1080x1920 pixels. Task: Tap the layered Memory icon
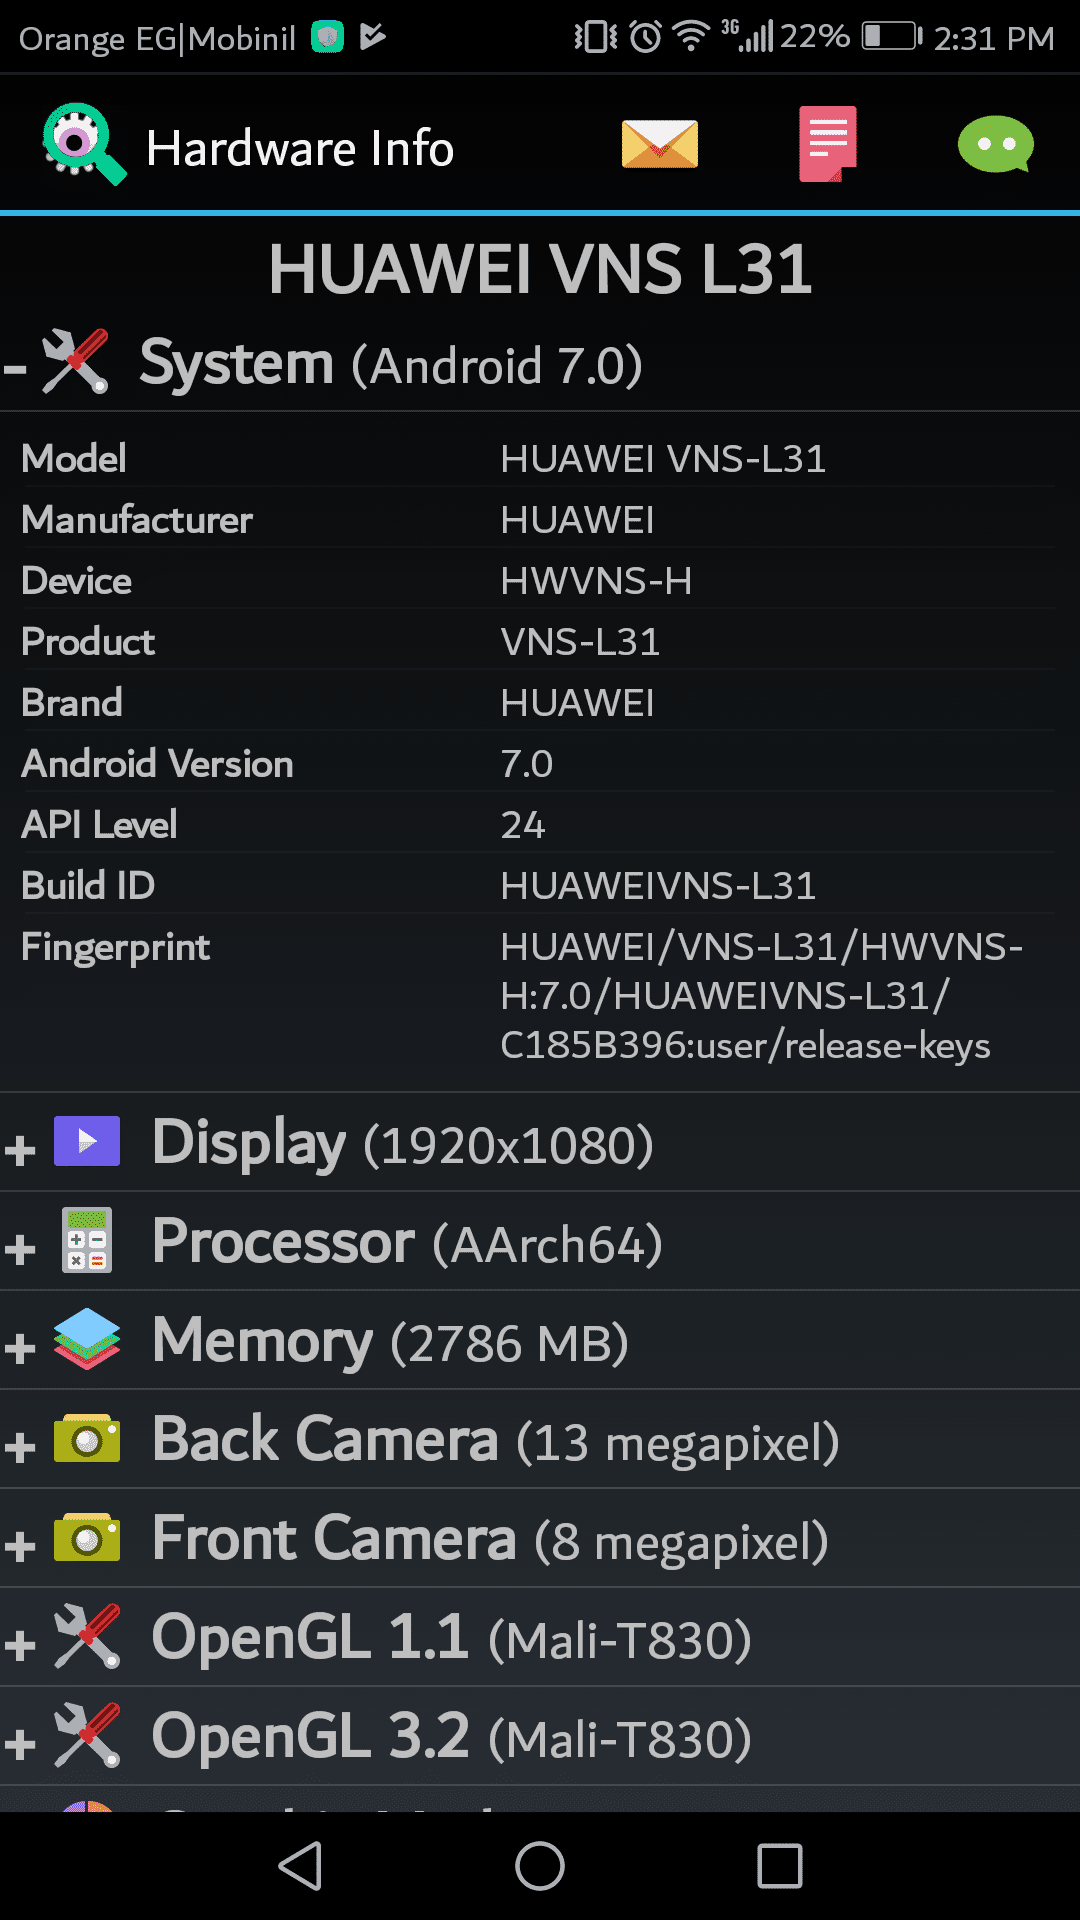pos(87,1339)
